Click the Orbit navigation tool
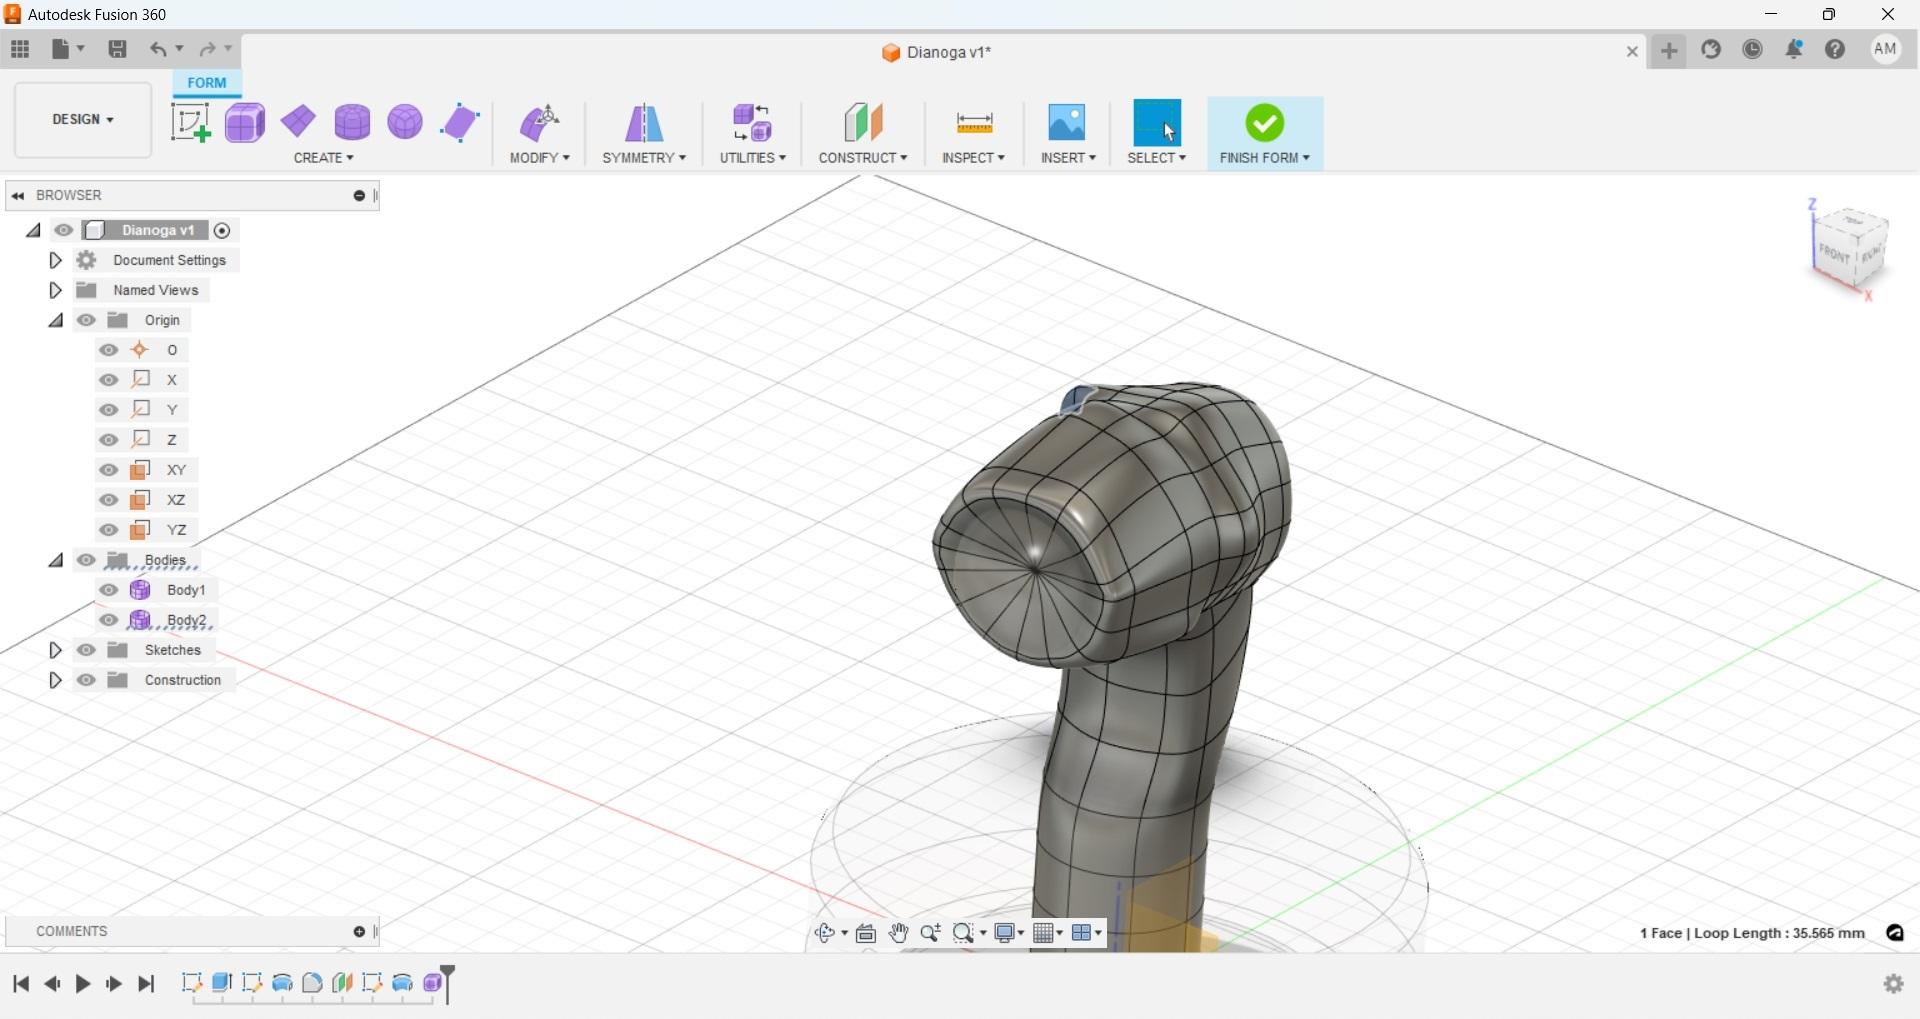 (x=824, y=933)
